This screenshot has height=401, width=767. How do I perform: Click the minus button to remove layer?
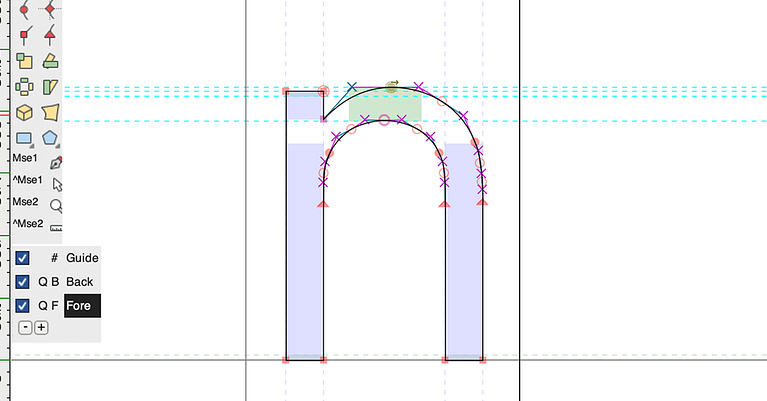click(25, 328)
